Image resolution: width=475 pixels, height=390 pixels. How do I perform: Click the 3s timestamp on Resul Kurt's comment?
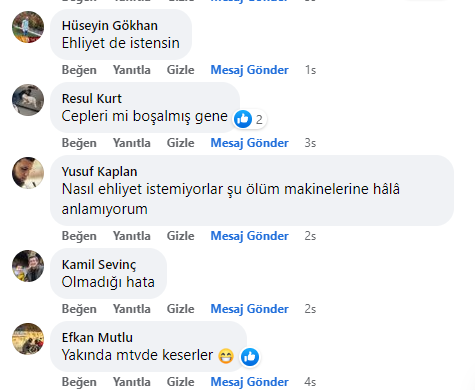(x=310, y=143)
